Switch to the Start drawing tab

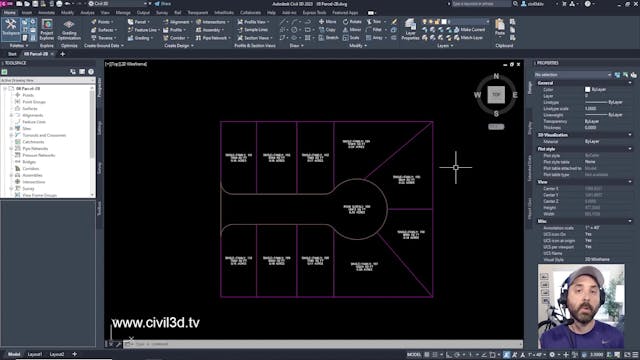coord(12,54)
